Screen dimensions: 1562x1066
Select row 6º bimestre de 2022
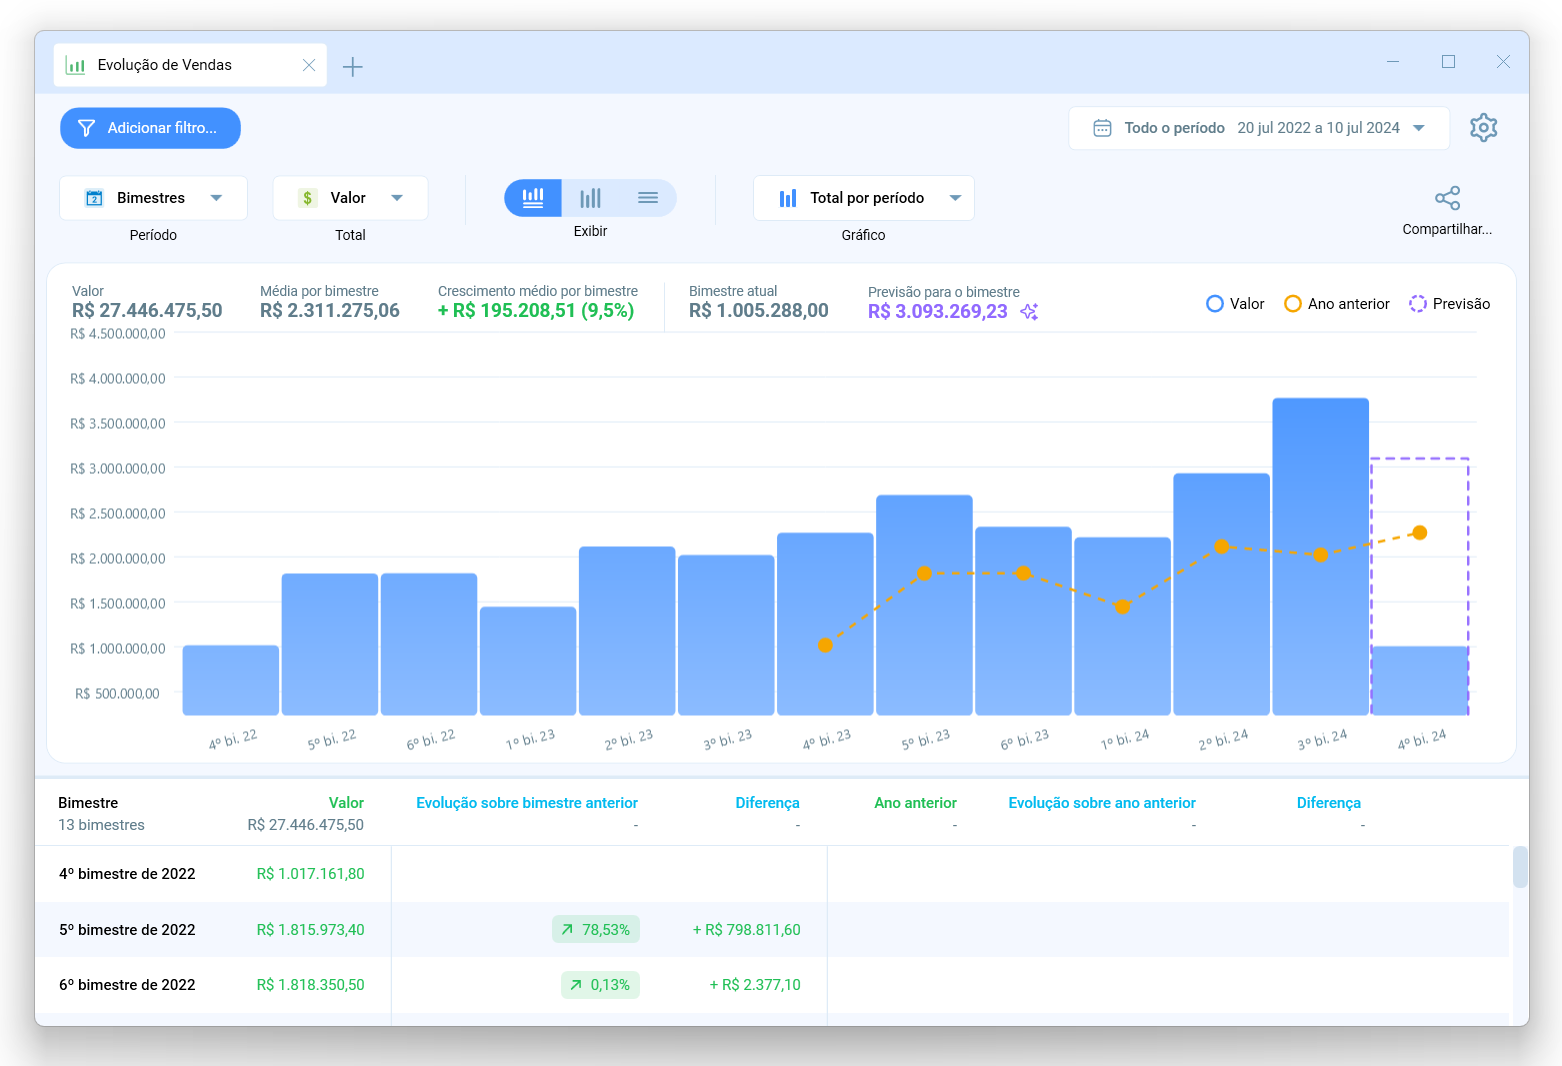[772, 985]
